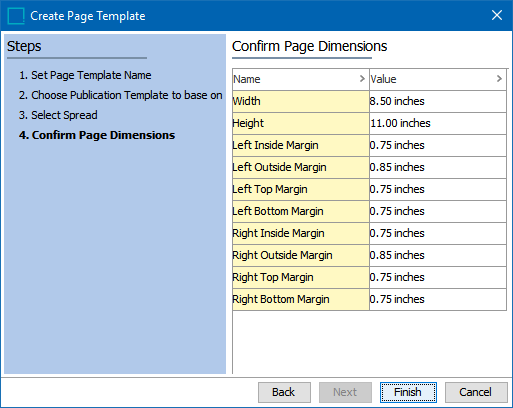Viewport: 513px width, 408px height.
Task: Go back with the Back button
Action: [284, 392]
